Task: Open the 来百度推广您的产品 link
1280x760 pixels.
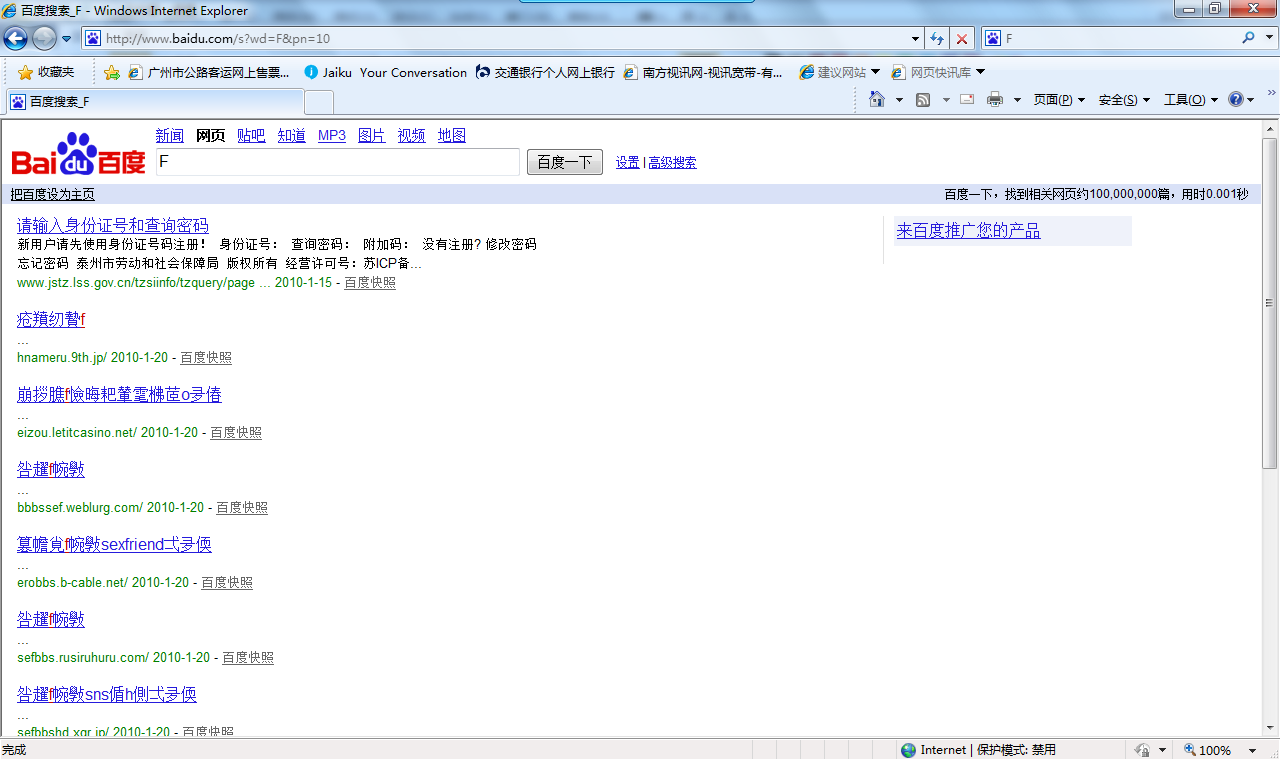Action: 968,231
